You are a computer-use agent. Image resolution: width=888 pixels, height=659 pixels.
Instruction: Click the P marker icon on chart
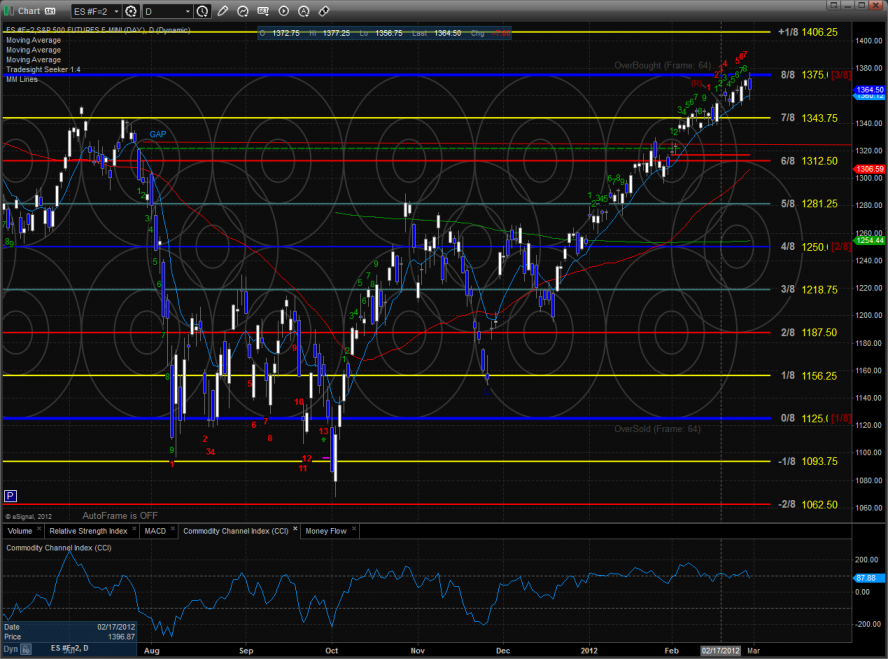[x=11, y=495]
